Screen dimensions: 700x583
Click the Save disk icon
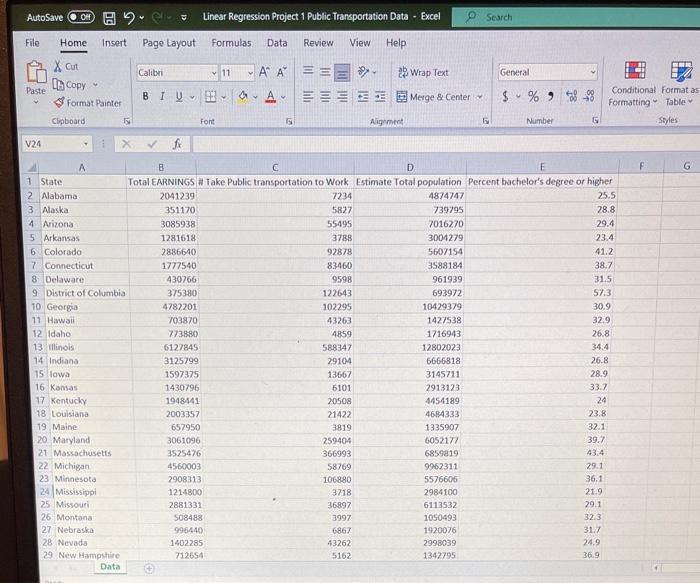coord(109,18)
